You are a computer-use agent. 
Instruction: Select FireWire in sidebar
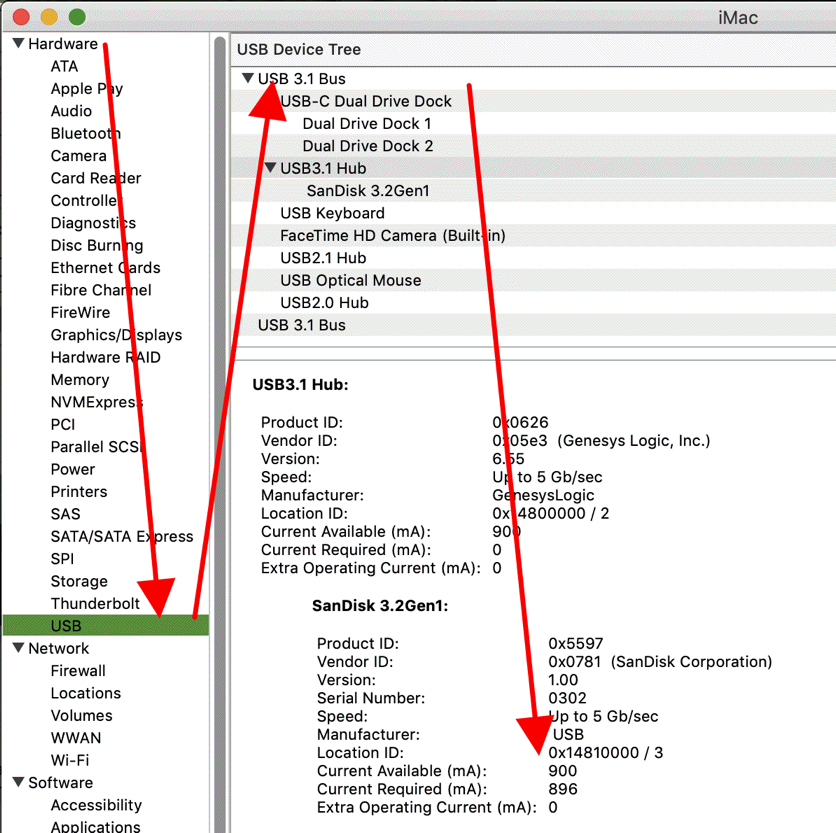point(81,313)
